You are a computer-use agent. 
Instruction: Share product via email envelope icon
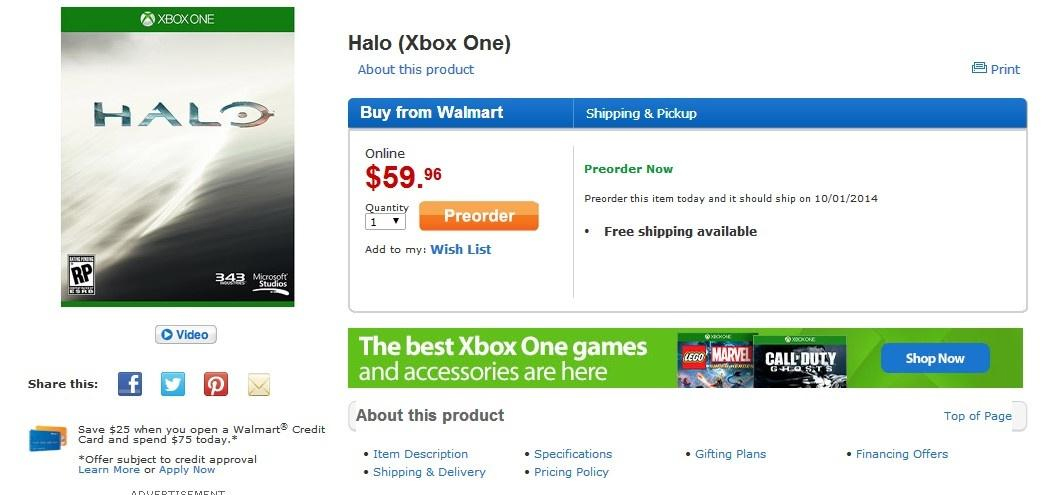click(x=259, y=384)
